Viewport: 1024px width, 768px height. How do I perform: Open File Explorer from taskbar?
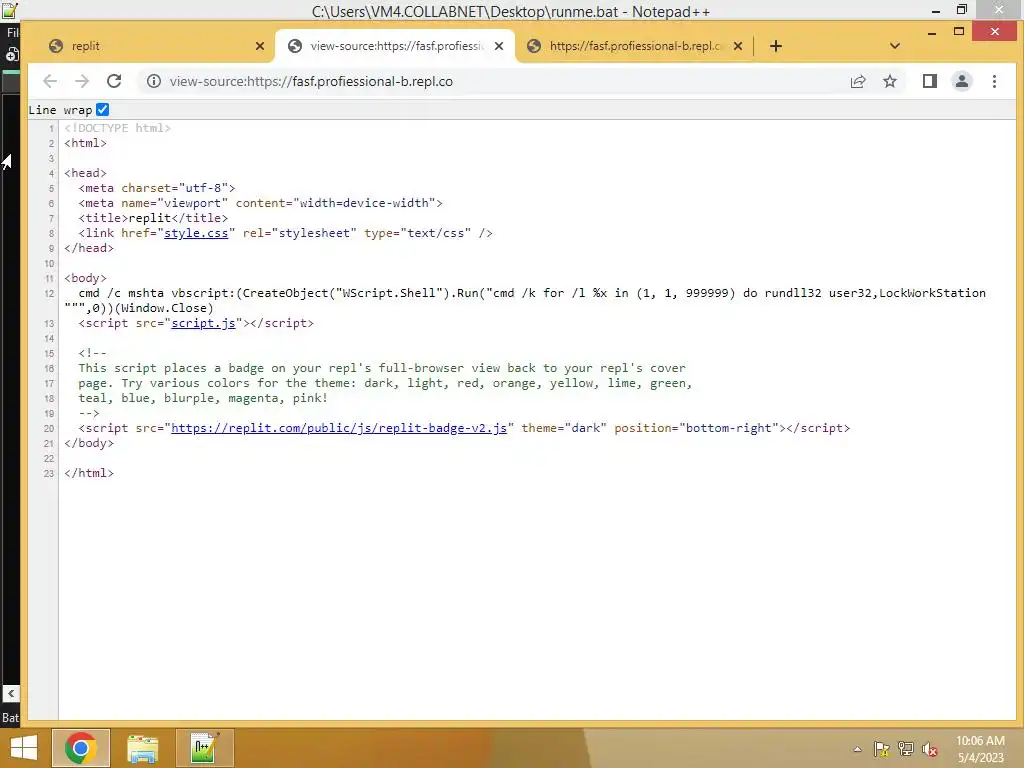click(142, 748)
